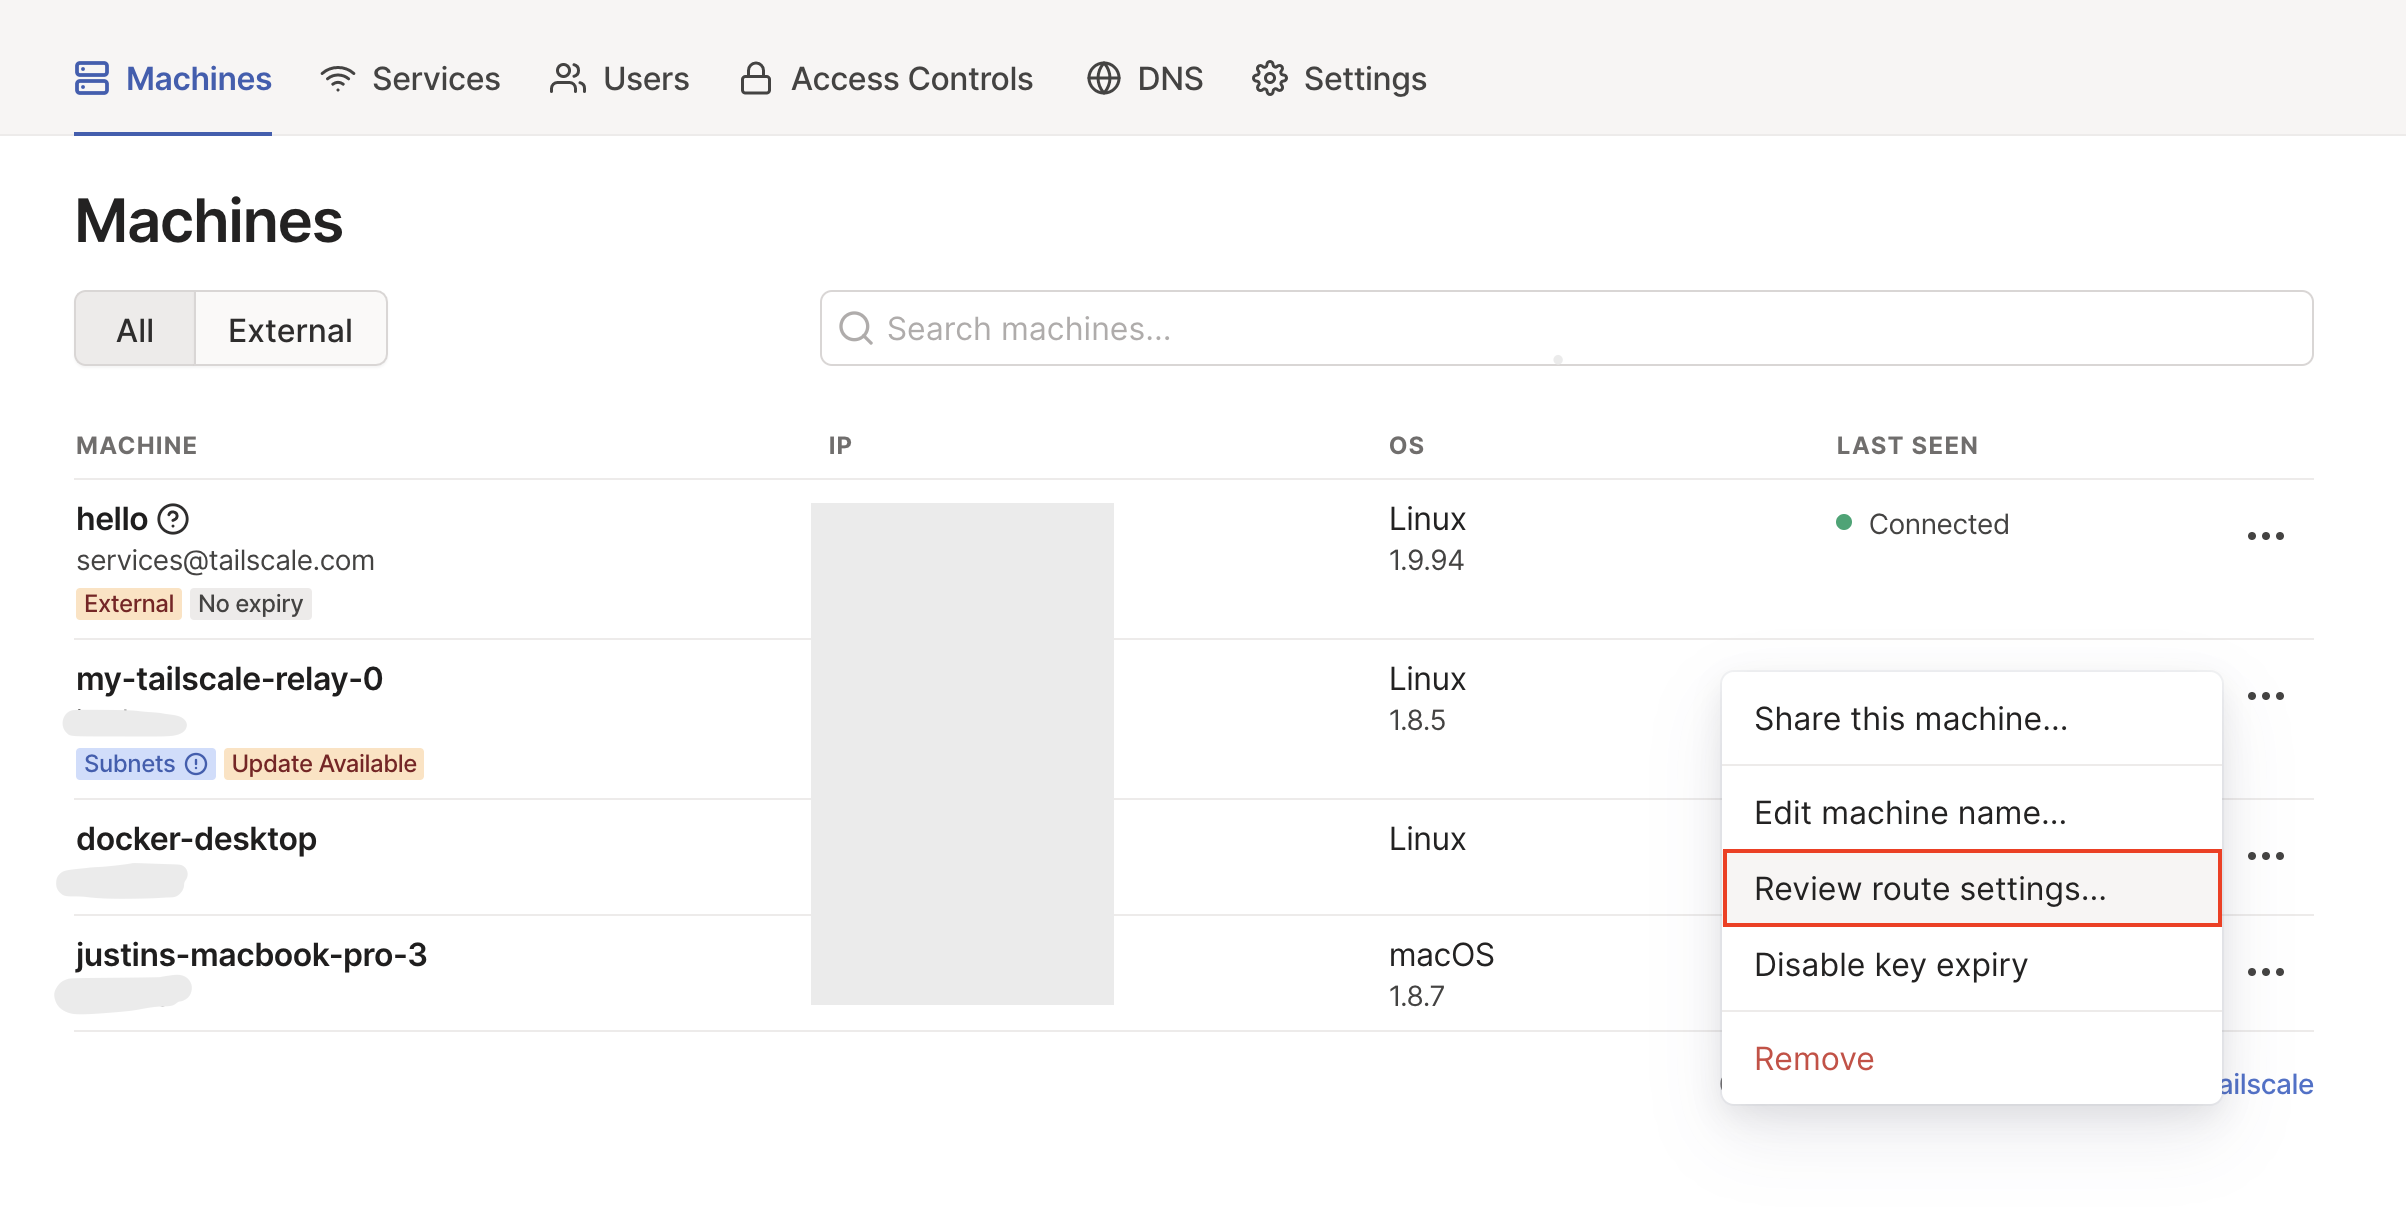This screenshot has width=2406, height=1216.
Task: Focus the Search machines input field
Action: tap(1566, 328)
